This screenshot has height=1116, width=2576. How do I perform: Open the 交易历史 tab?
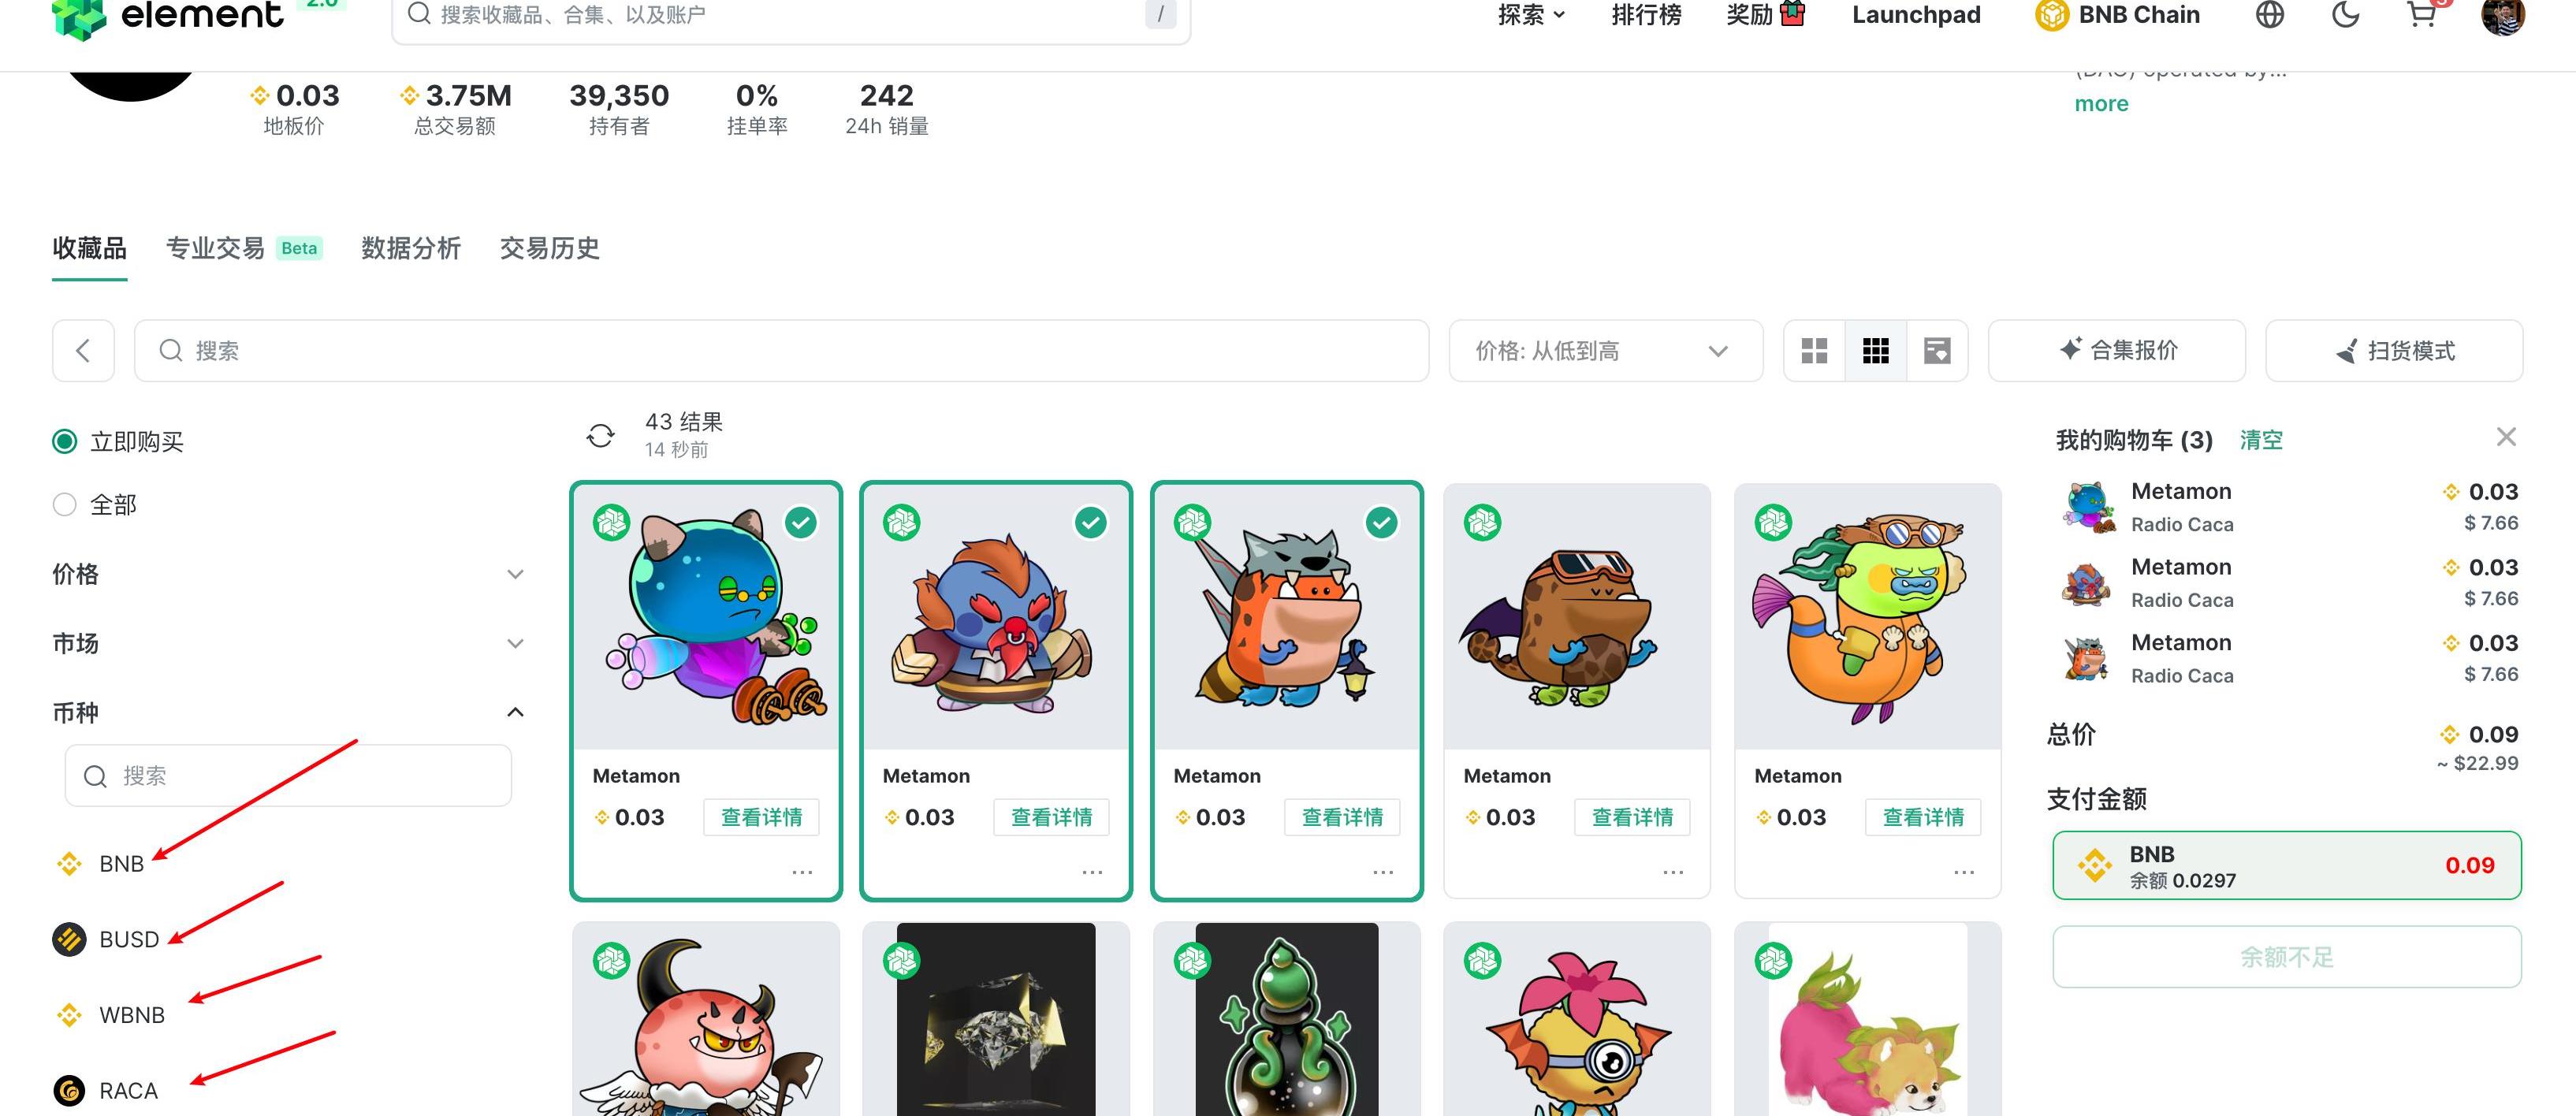549,248
